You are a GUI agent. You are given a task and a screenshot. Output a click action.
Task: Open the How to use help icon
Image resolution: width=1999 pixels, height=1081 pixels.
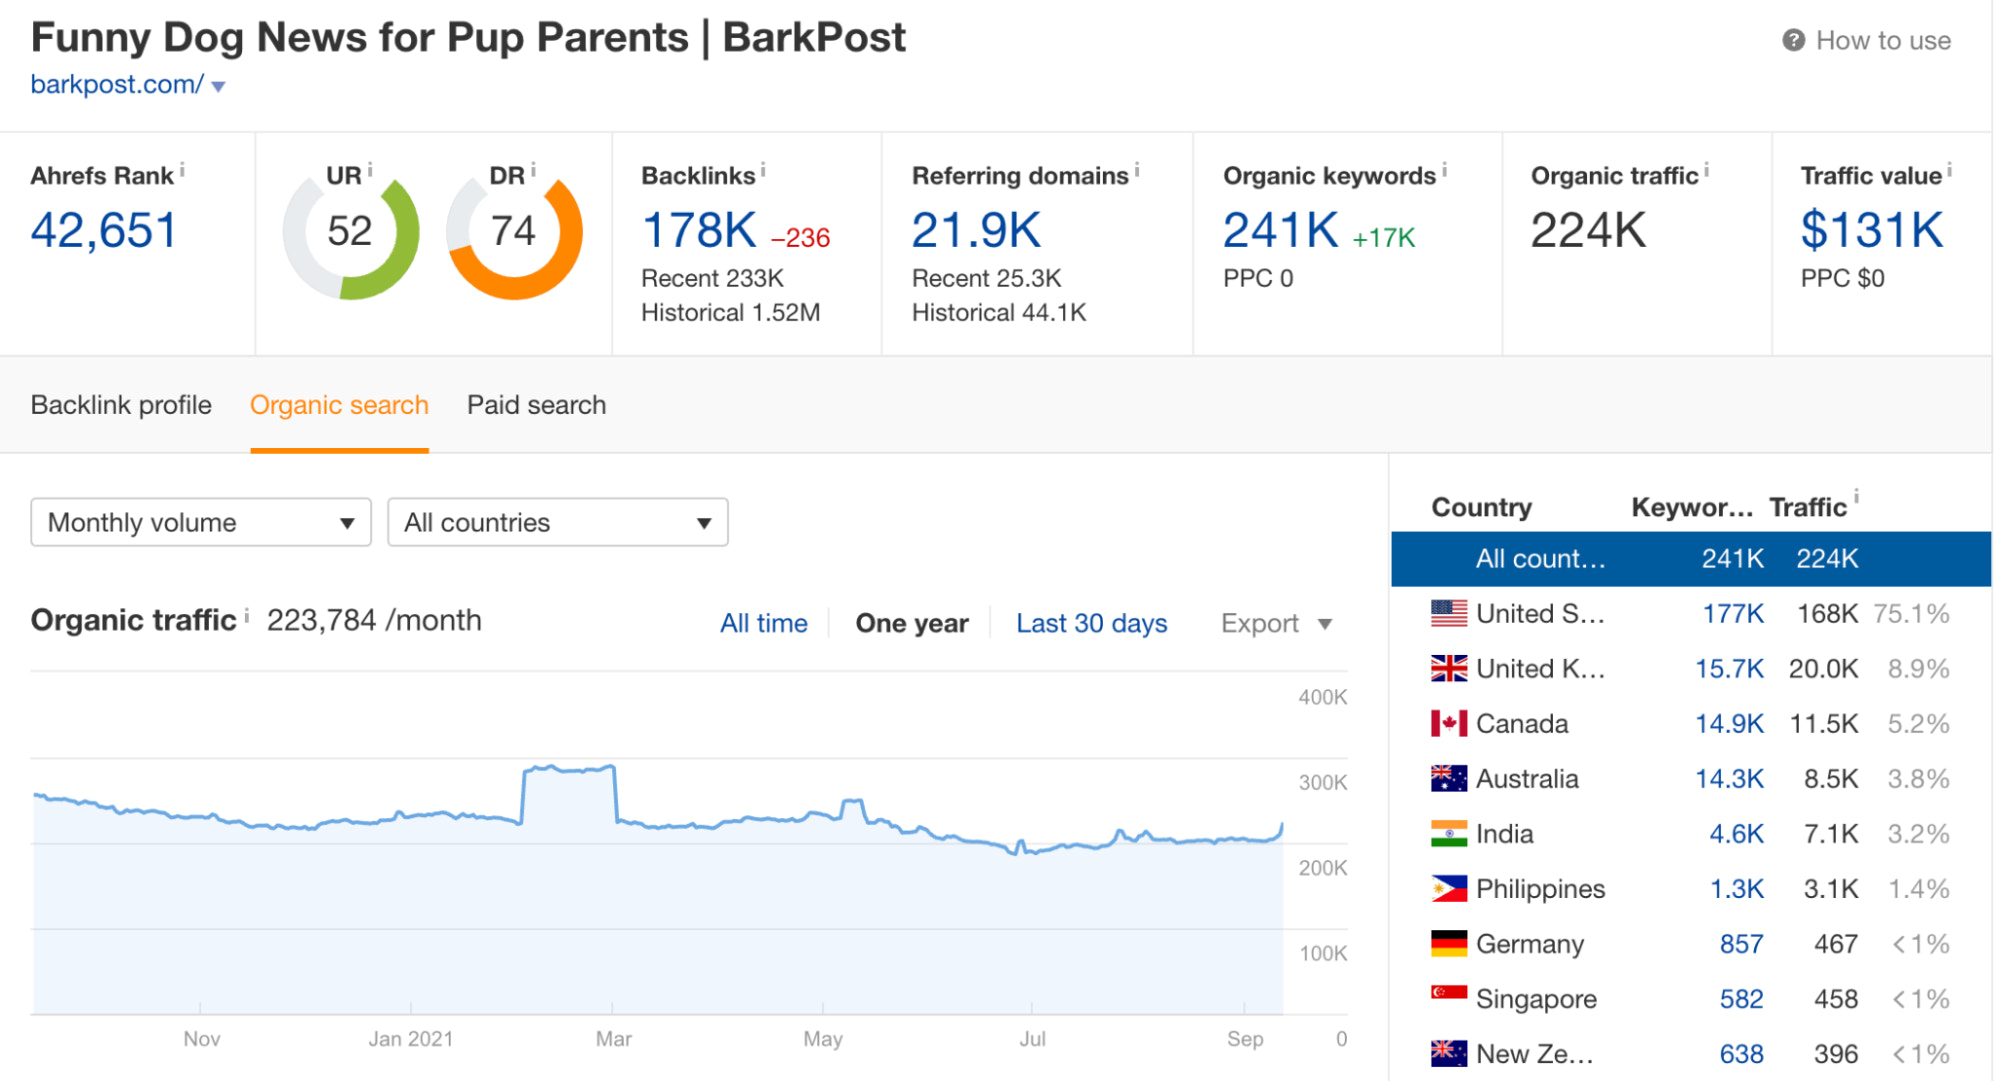(1795, 40)
